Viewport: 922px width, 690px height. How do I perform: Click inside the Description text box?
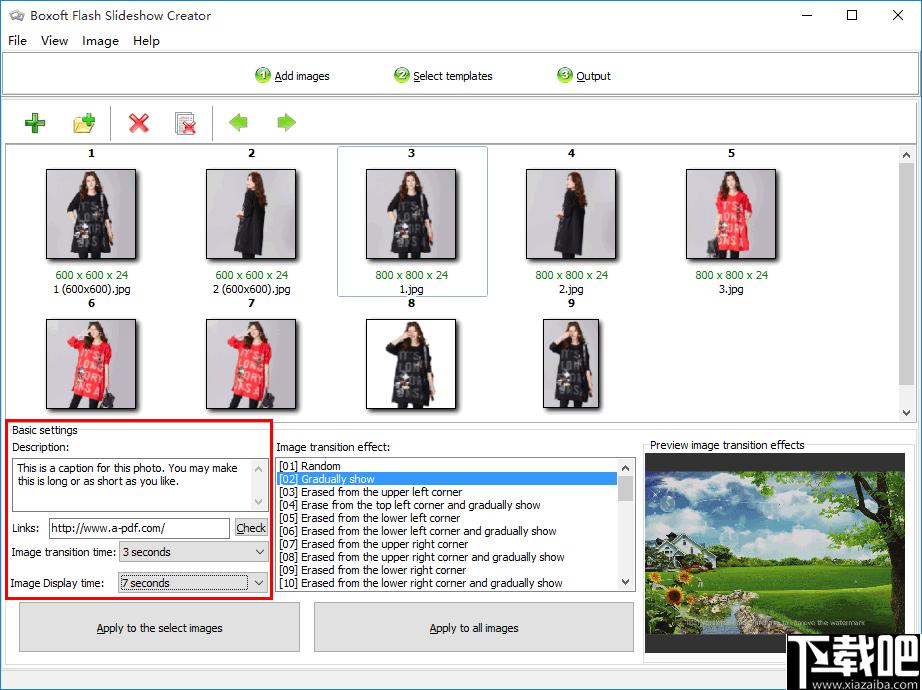coord(133,485)
